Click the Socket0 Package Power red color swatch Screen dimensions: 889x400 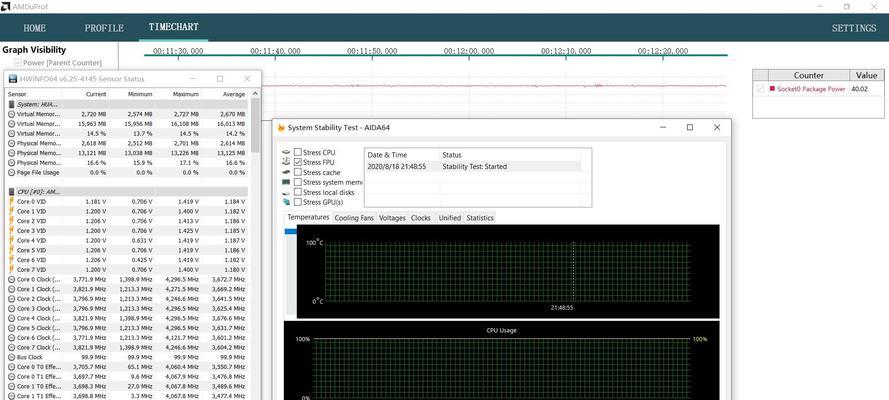772,89
